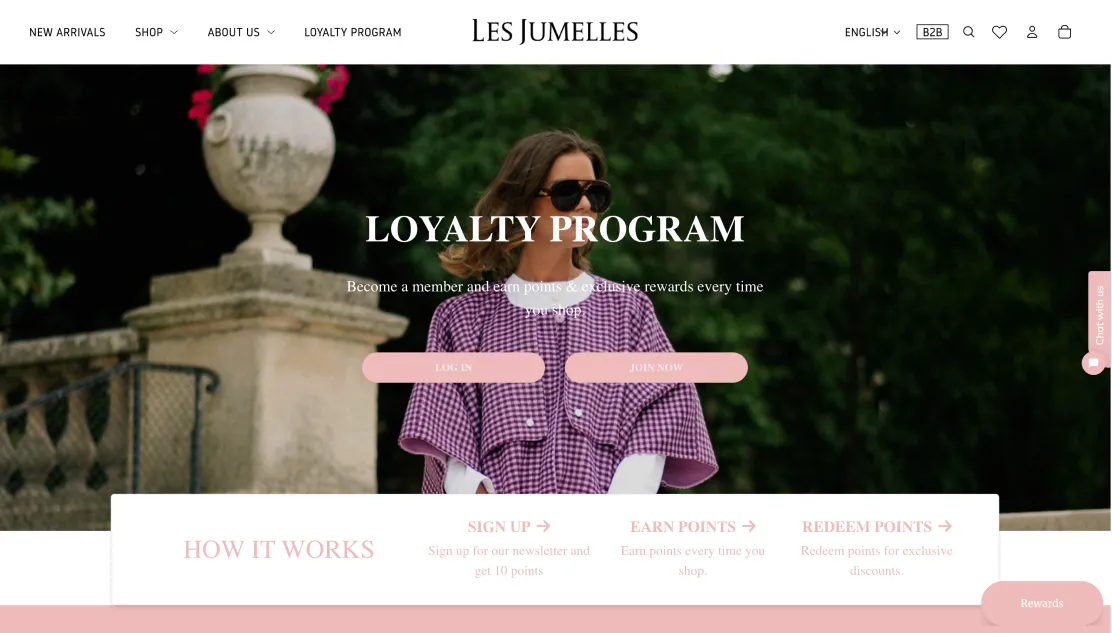
Task: Open the Chat with us side tab
Action: [x=1099, y=313]
